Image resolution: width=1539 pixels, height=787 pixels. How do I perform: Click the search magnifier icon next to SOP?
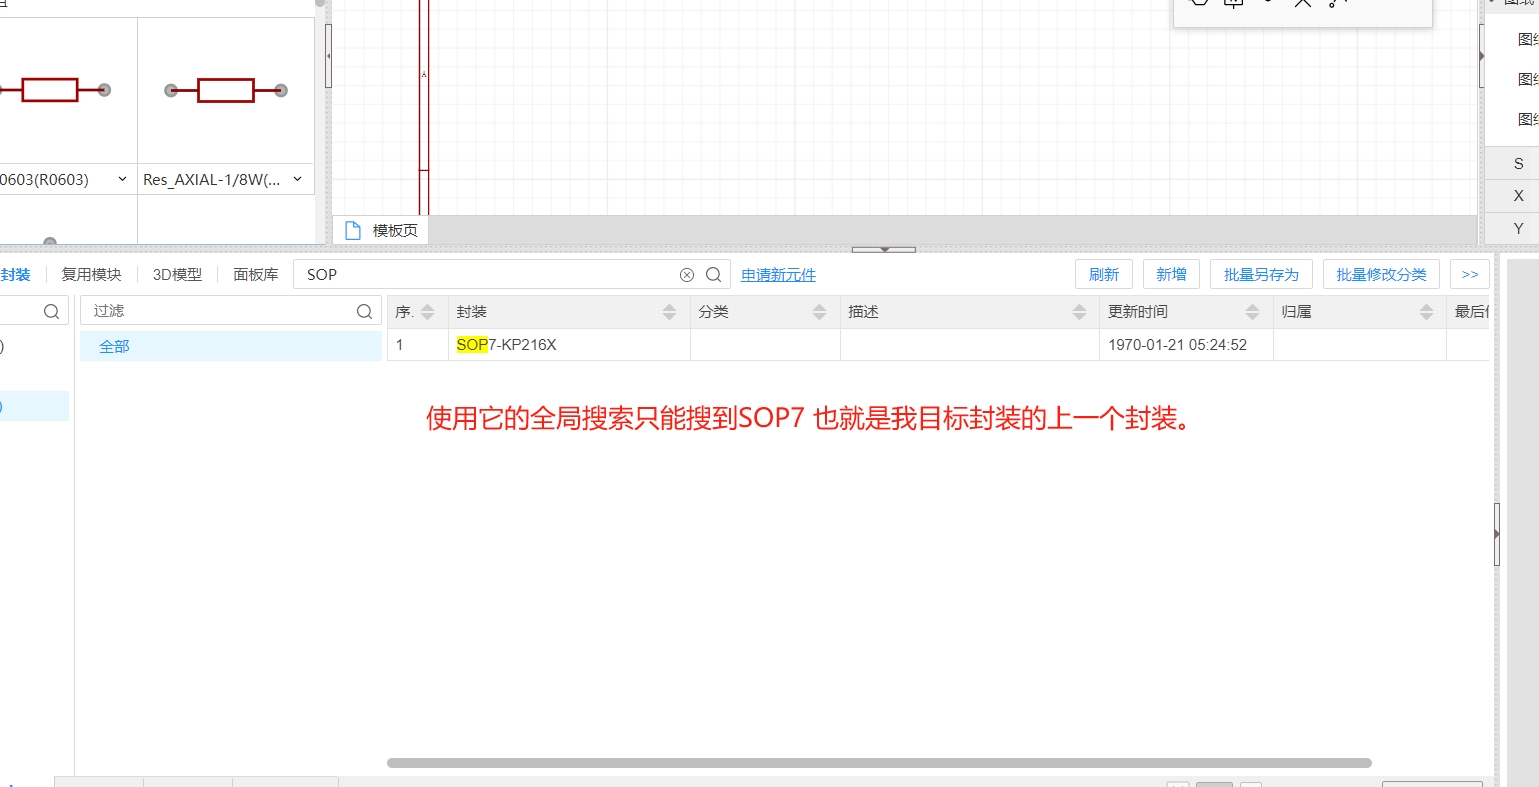tap(712, 274)
